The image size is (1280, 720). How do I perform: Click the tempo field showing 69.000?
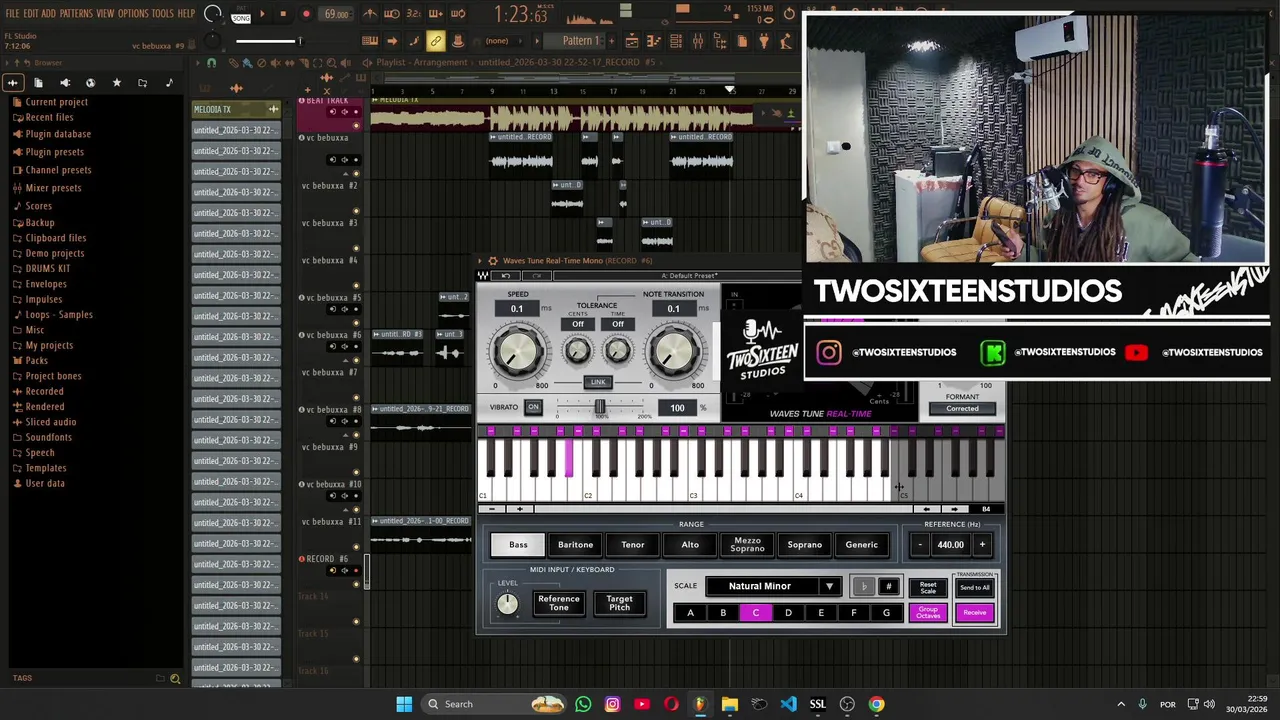tap(337, 14)
